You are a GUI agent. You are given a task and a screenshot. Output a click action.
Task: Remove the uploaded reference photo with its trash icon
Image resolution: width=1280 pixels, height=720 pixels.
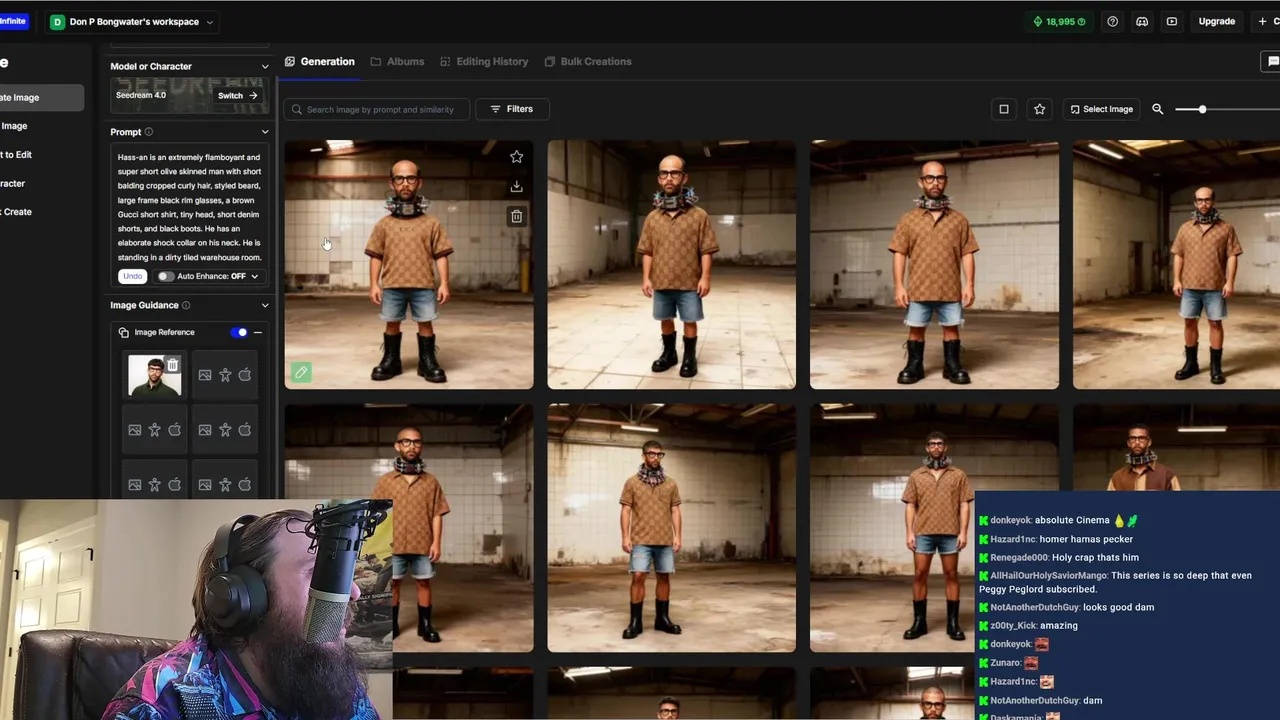pos(172,365)
